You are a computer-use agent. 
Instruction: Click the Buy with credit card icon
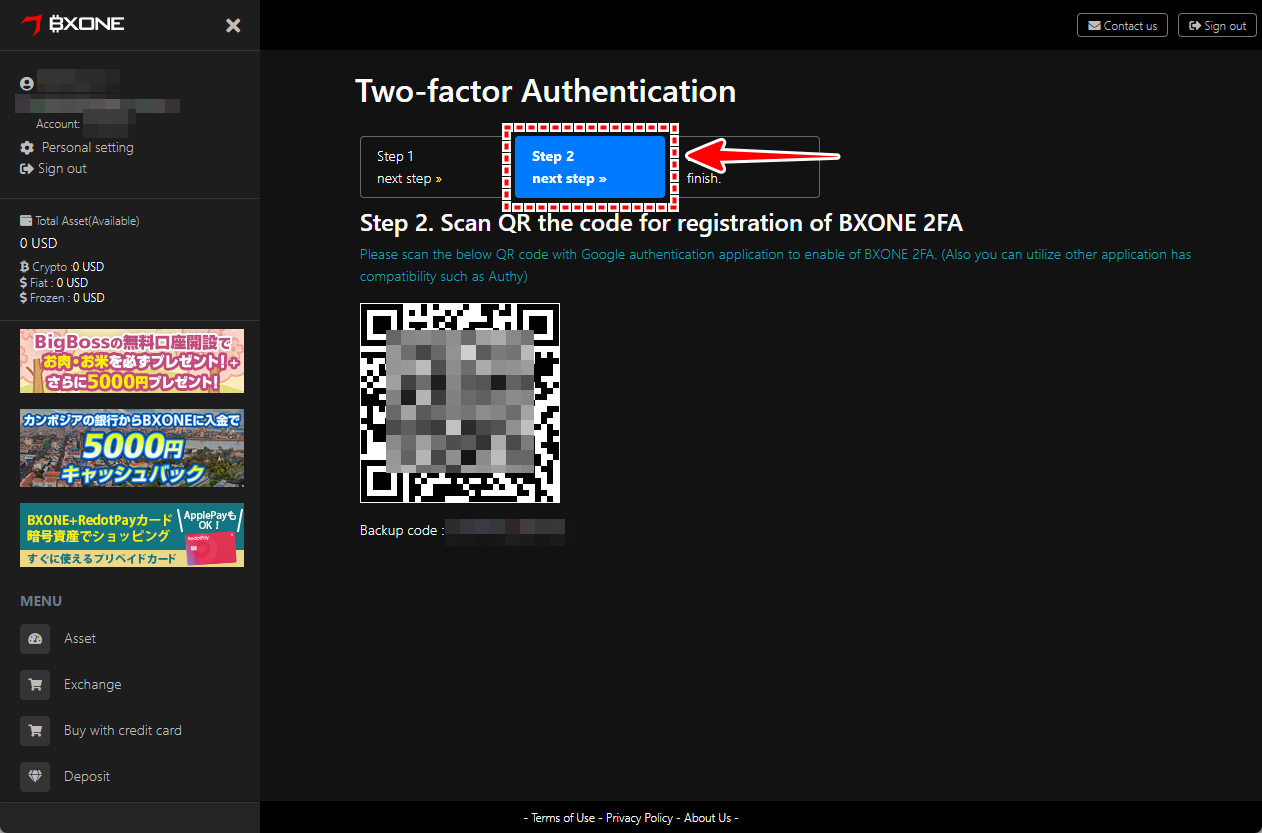point(35,731)
